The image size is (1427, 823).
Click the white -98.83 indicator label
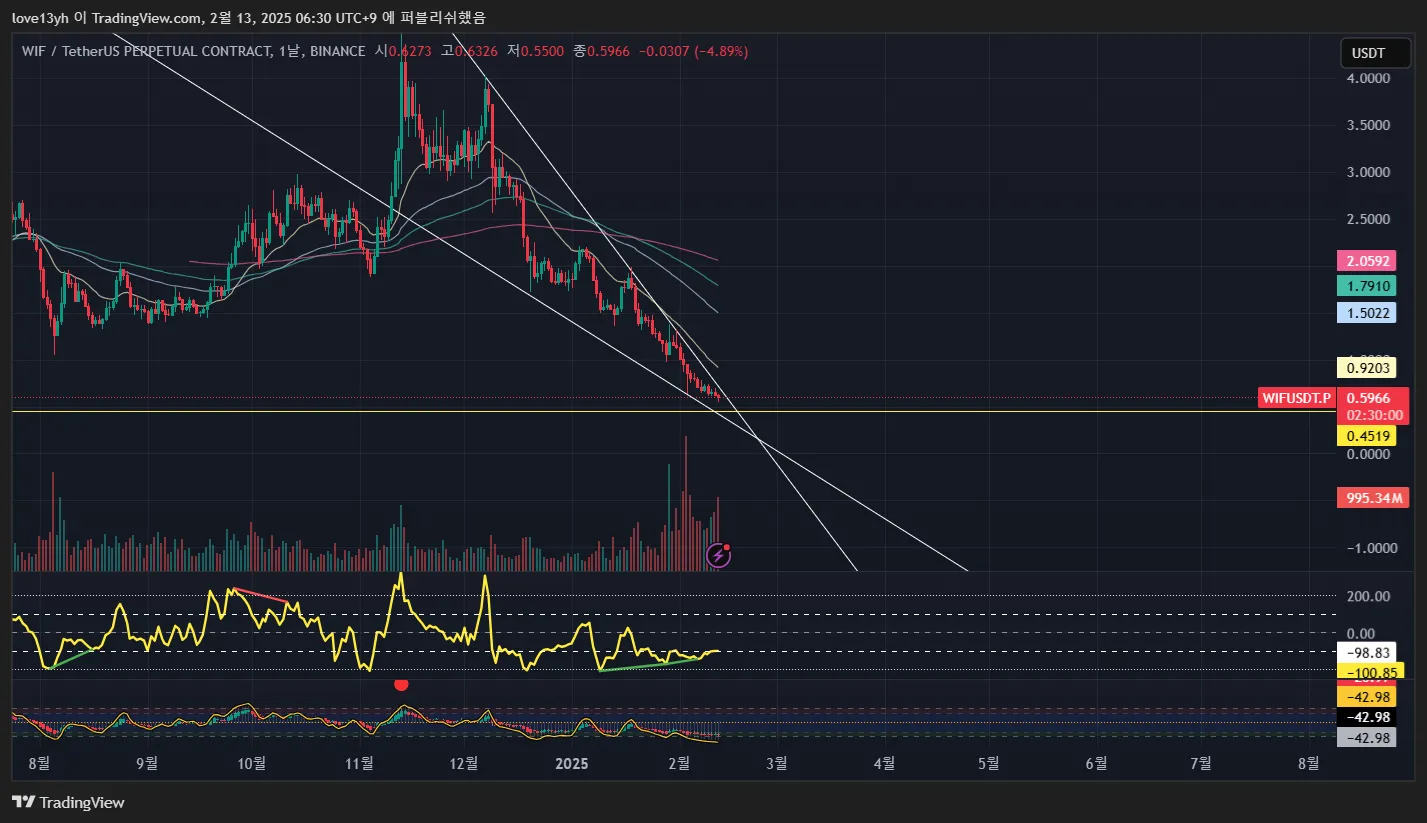(x=1366, y=652)
